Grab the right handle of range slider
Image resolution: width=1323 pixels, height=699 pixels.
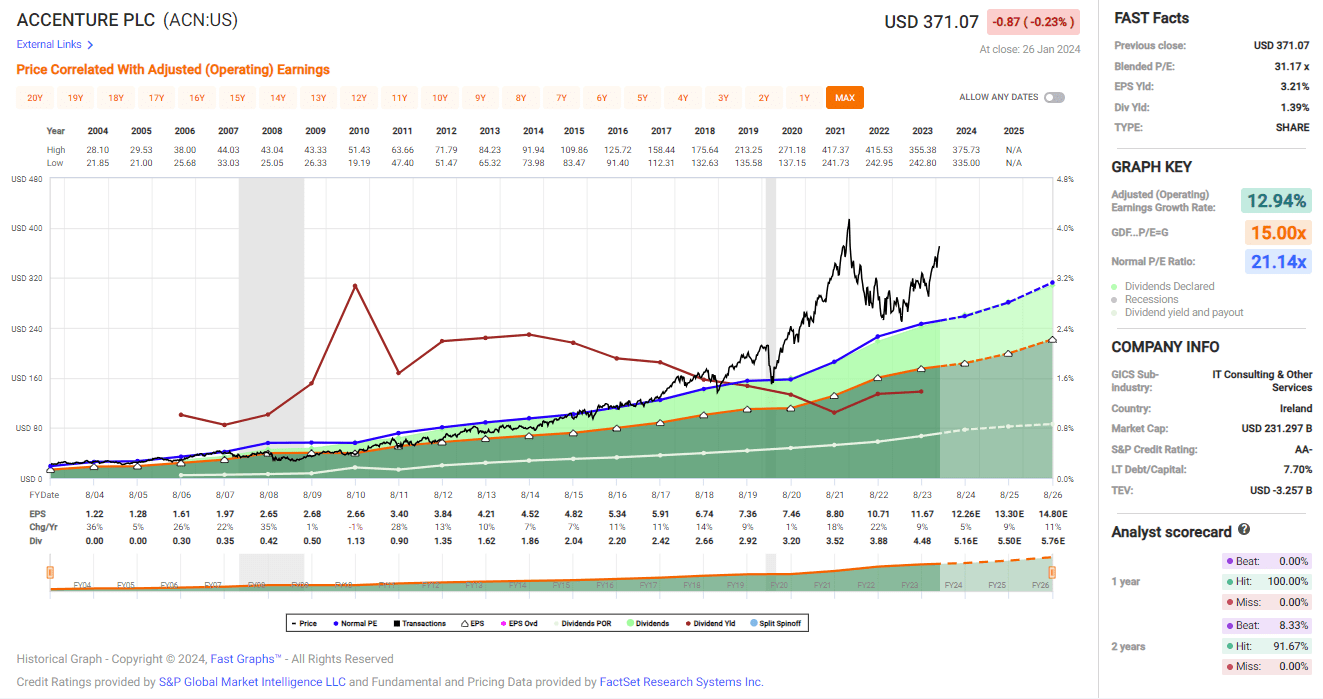(x=1052, y=572)
